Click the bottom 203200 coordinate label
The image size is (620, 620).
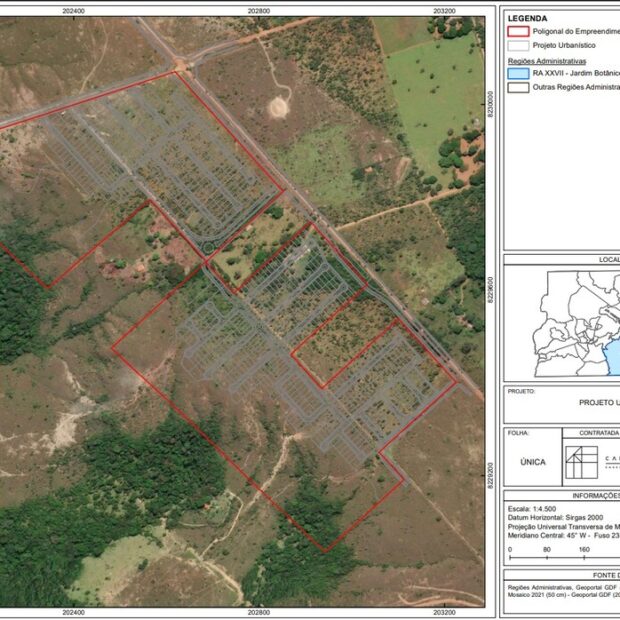(444, 612)
